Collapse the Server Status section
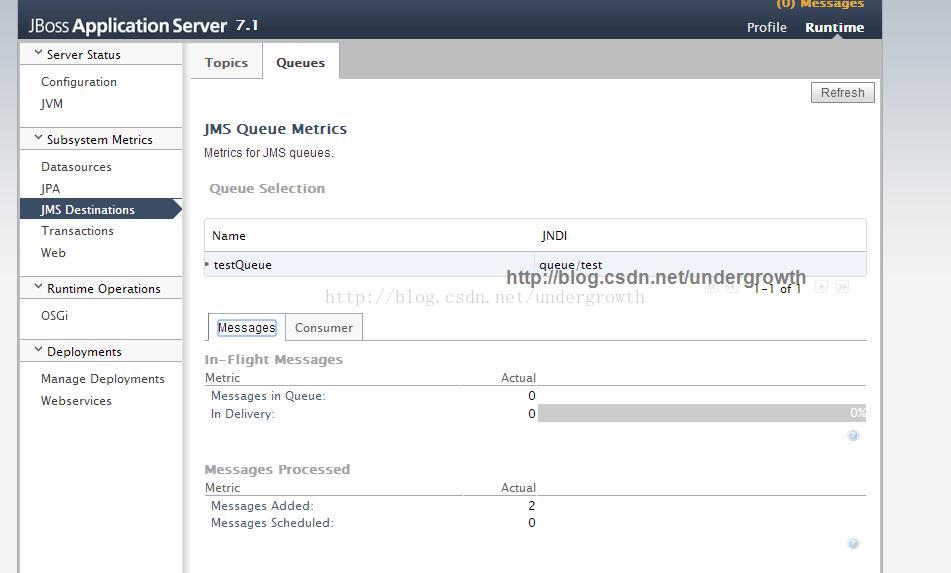Viewport: 951px width, 573px height. pyautogui.click(x=38, y=53)
